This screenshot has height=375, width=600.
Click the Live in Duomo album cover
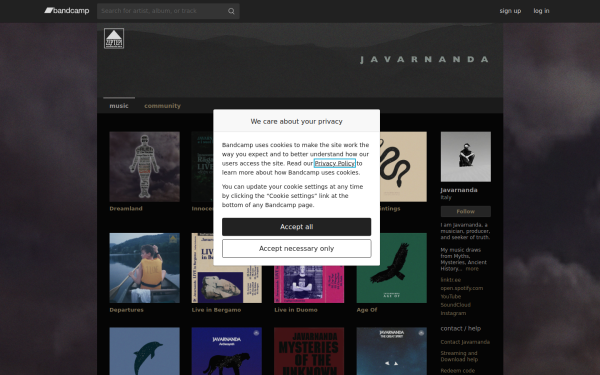click(309, 284)
